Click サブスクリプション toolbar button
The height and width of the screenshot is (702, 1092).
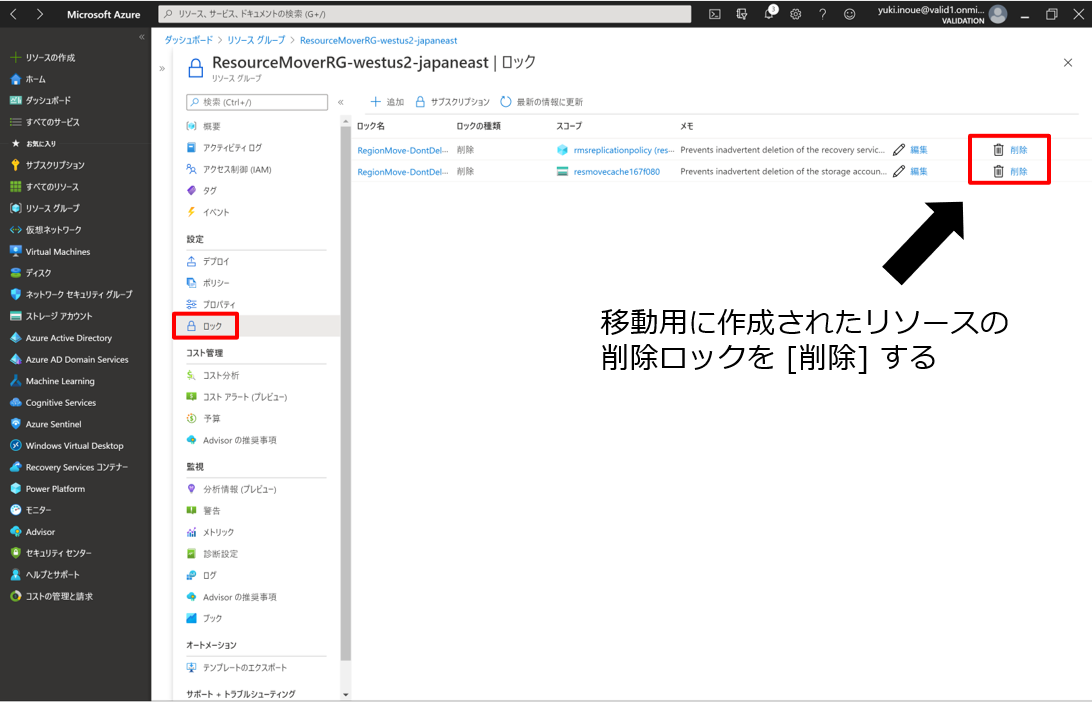[x=453, y=102]
